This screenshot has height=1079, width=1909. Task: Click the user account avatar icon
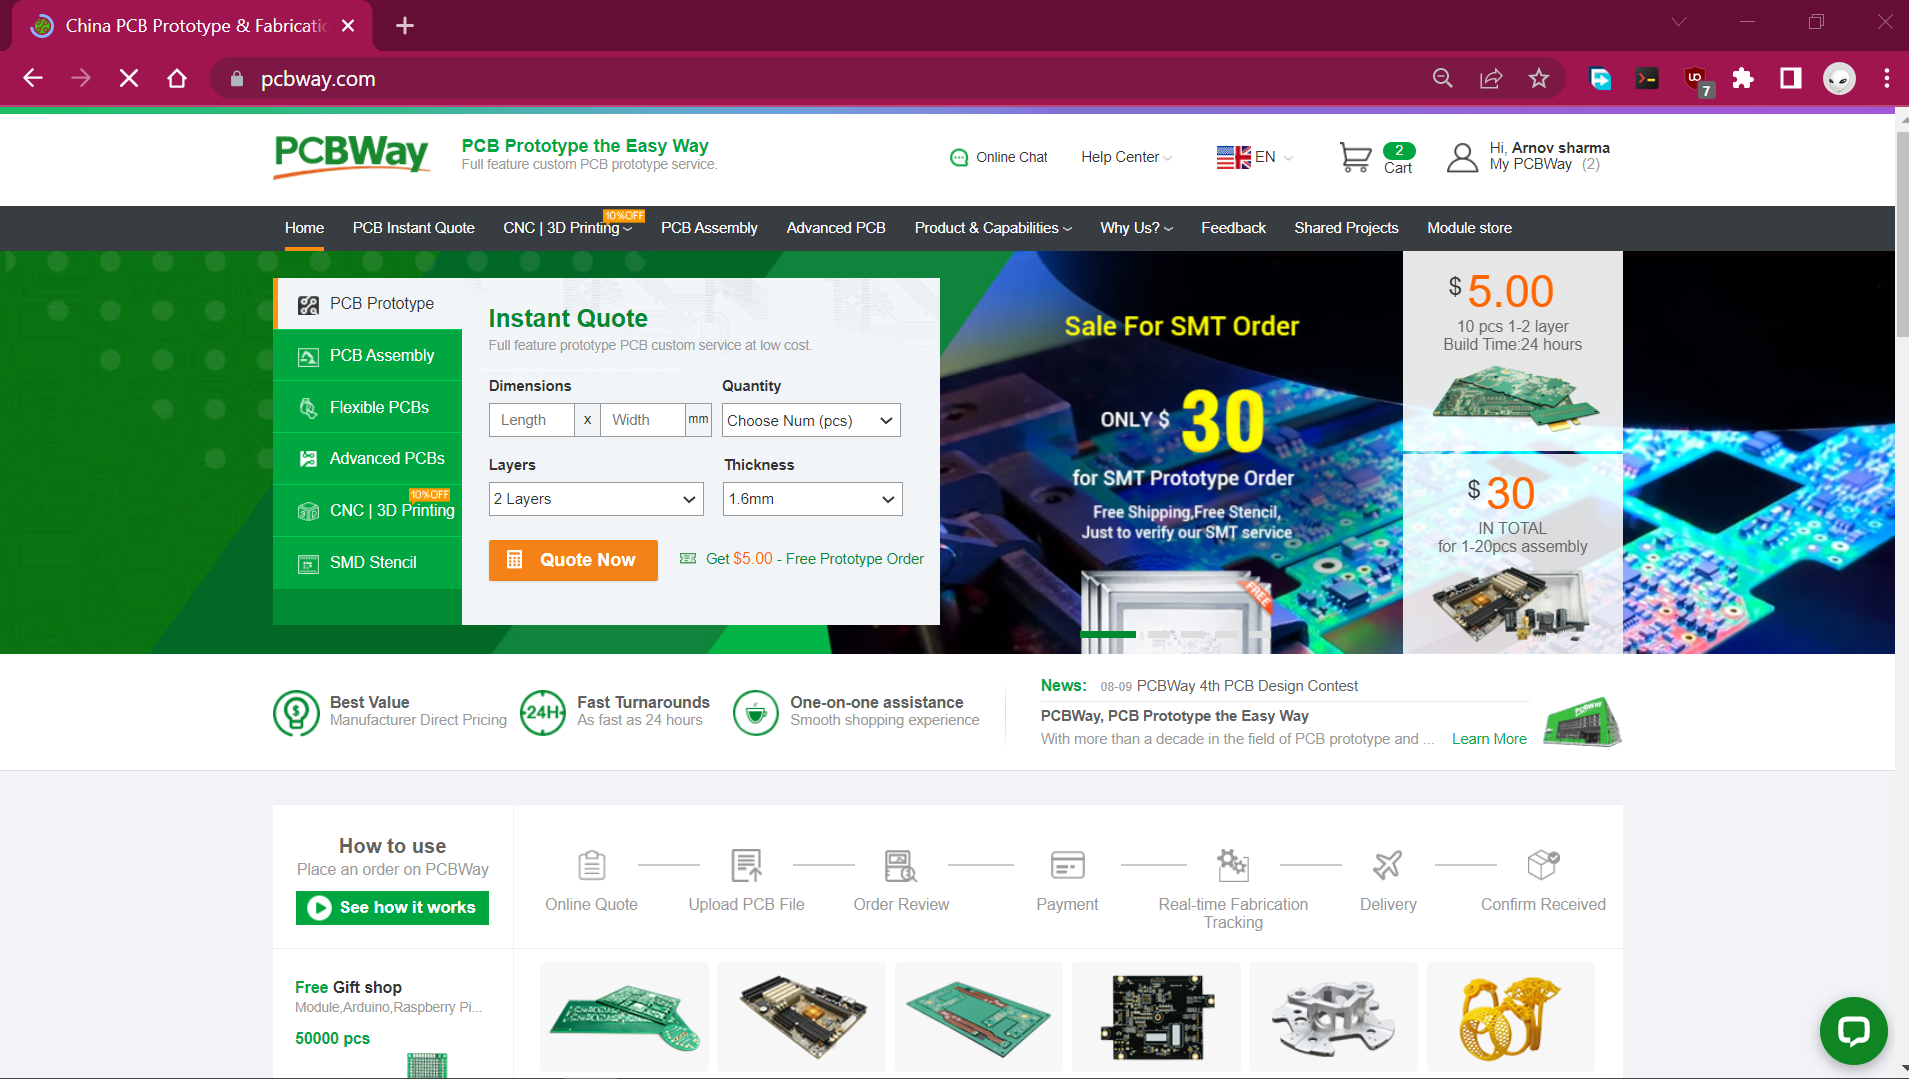click(1462, 157)
